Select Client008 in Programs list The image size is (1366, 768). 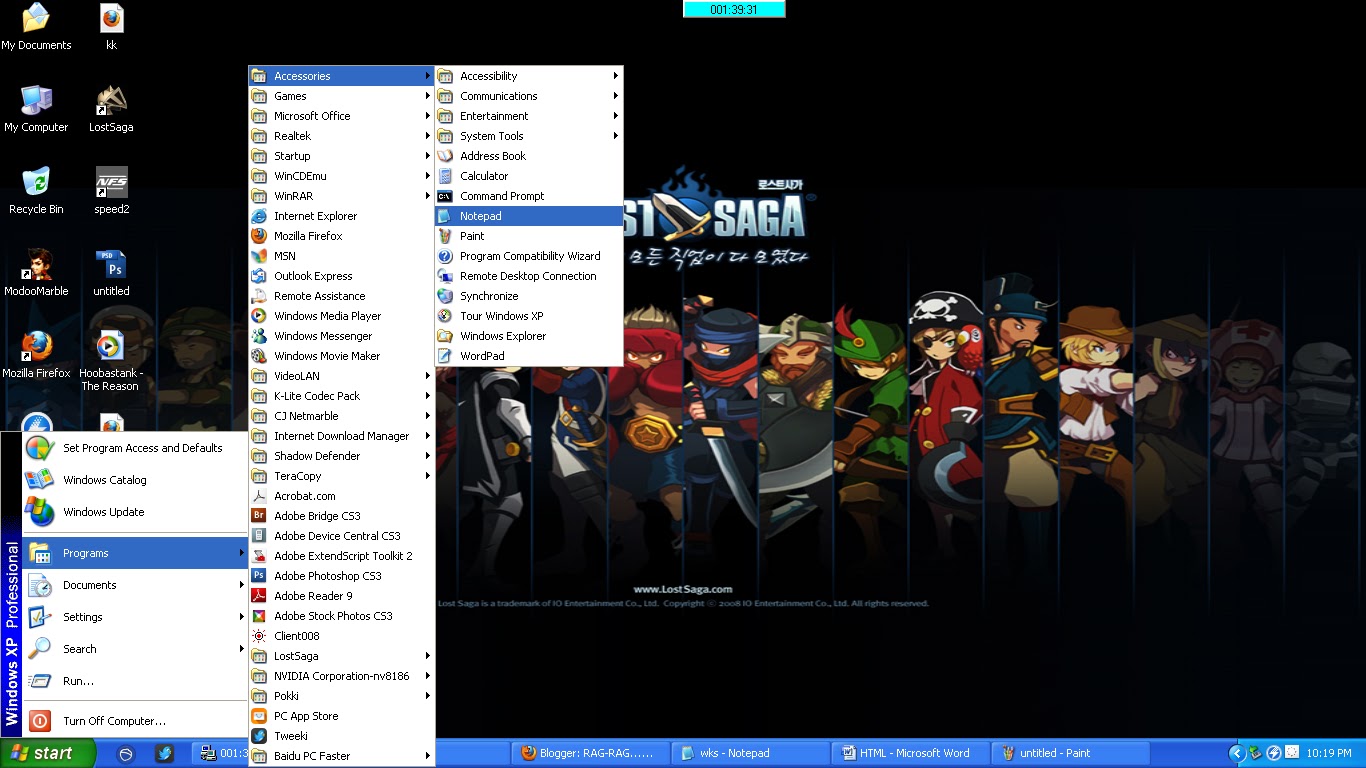tap(342, 636)
